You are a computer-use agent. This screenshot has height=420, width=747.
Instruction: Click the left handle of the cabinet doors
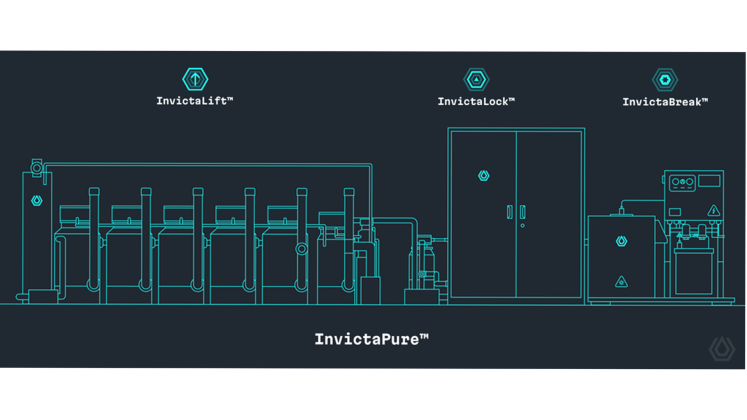coord(509,212)
